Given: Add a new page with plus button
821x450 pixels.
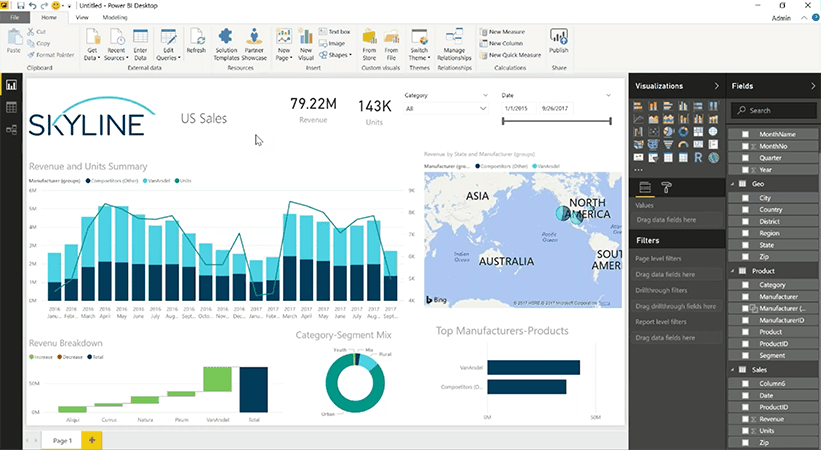Looking at the screenshot, I should [x=93, y=440].
